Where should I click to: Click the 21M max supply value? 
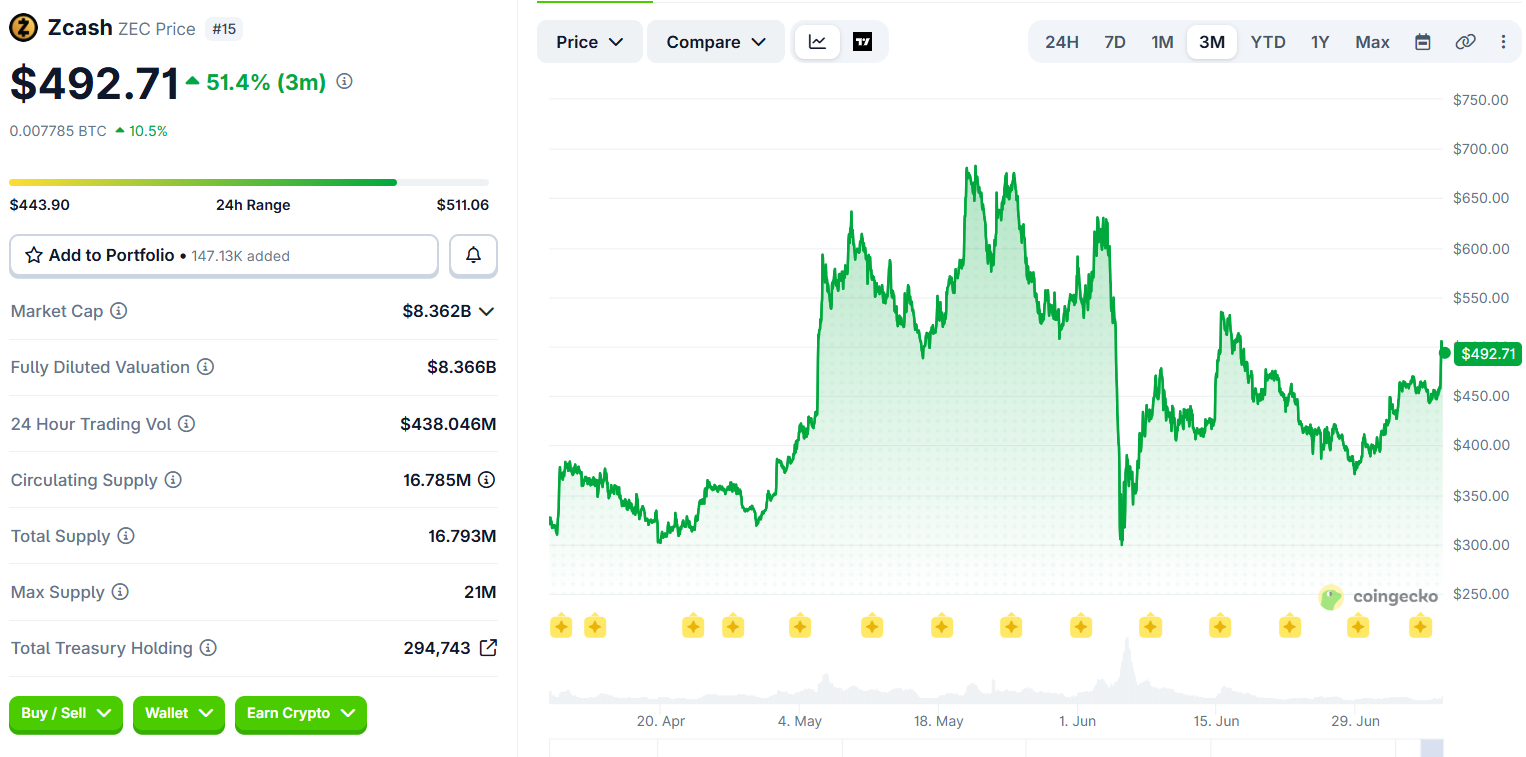point(480,592)
